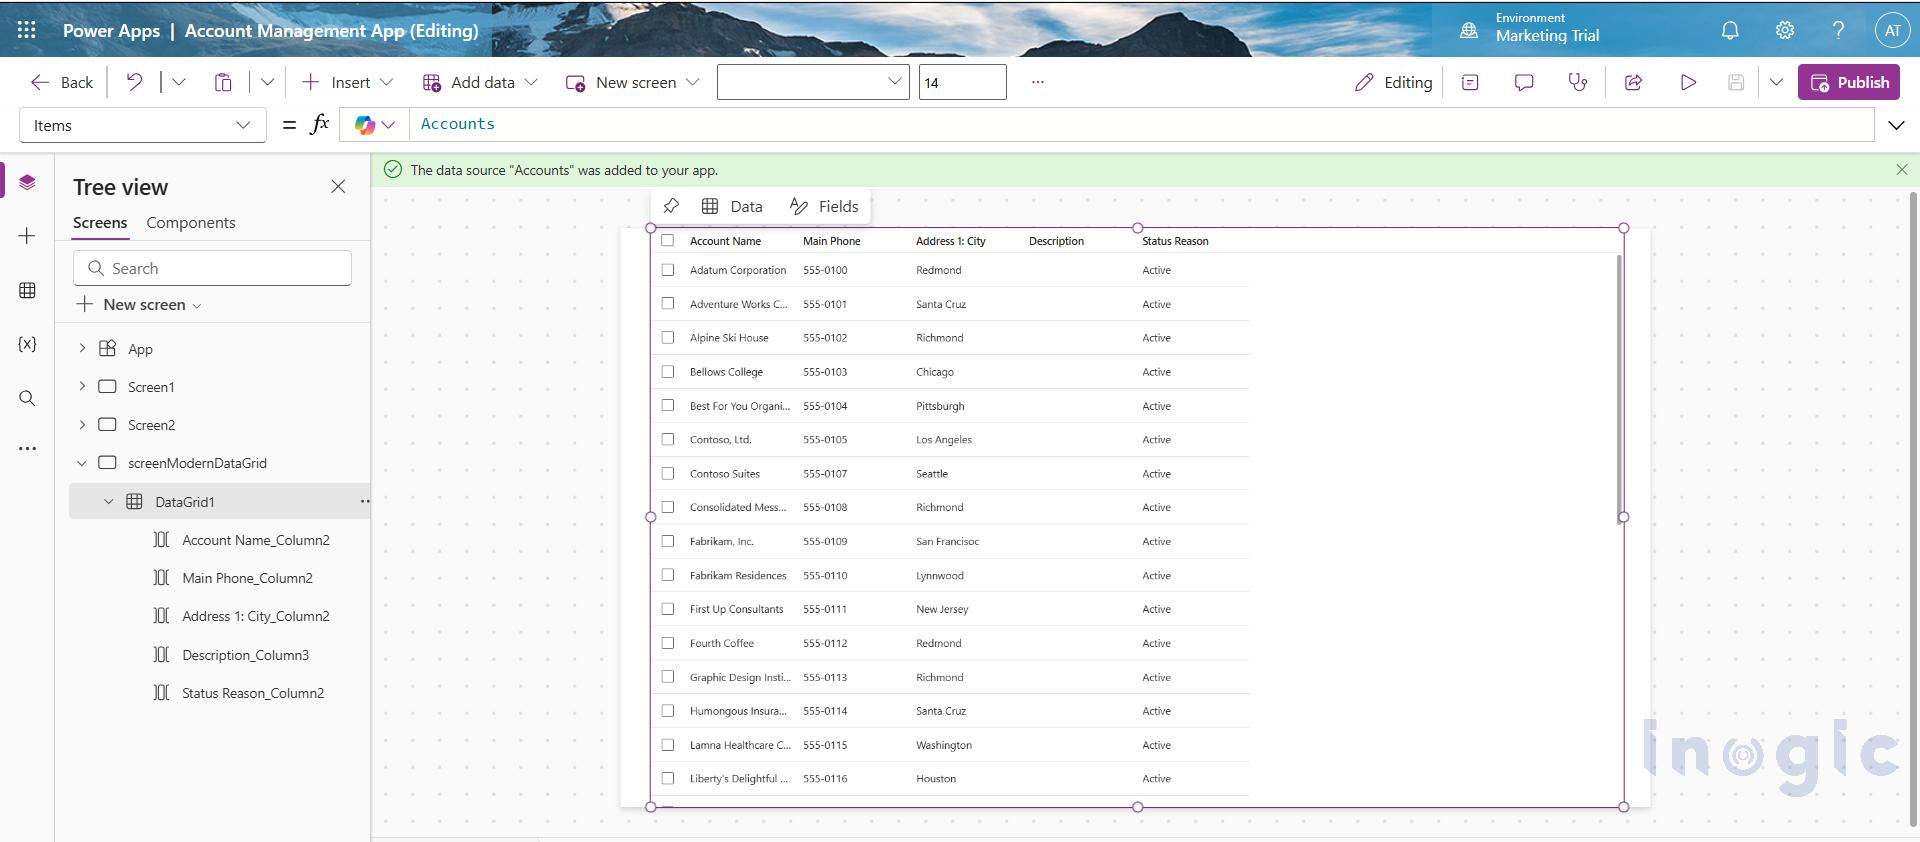Open the Insert dropdown
Screen dimensions: 1920x842
348,82
